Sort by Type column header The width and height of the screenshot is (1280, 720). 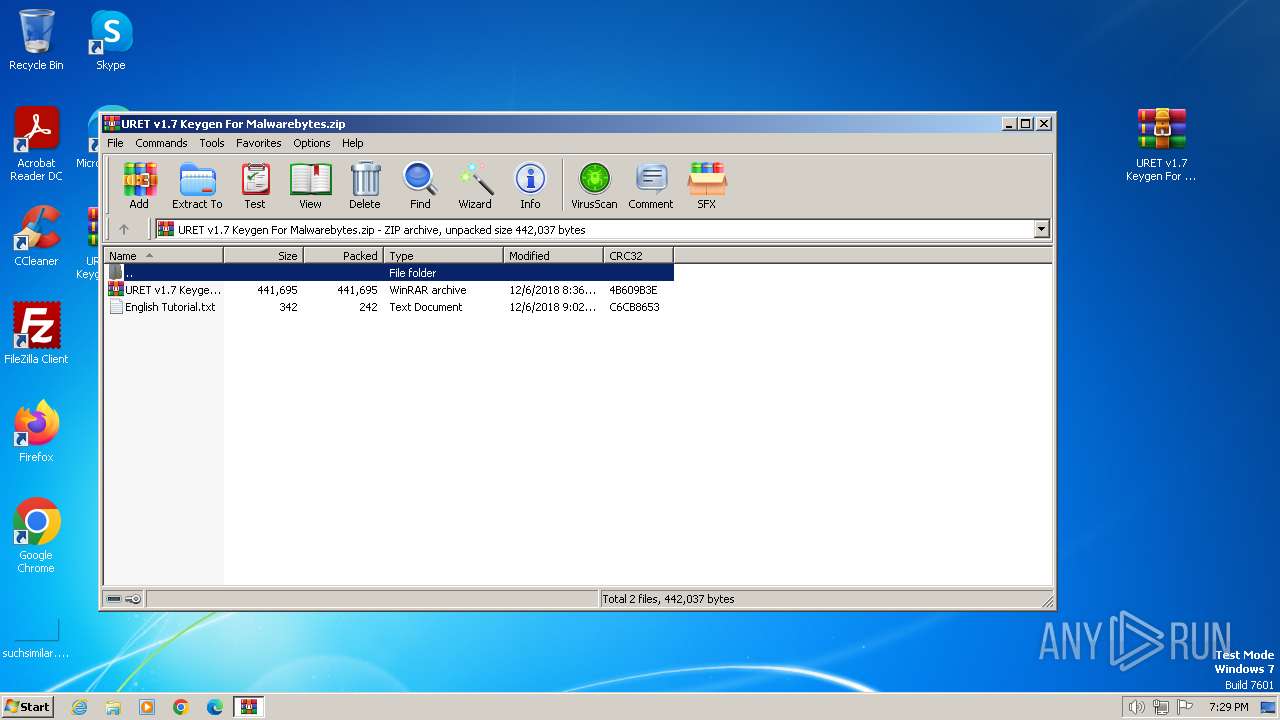[443, 256]
